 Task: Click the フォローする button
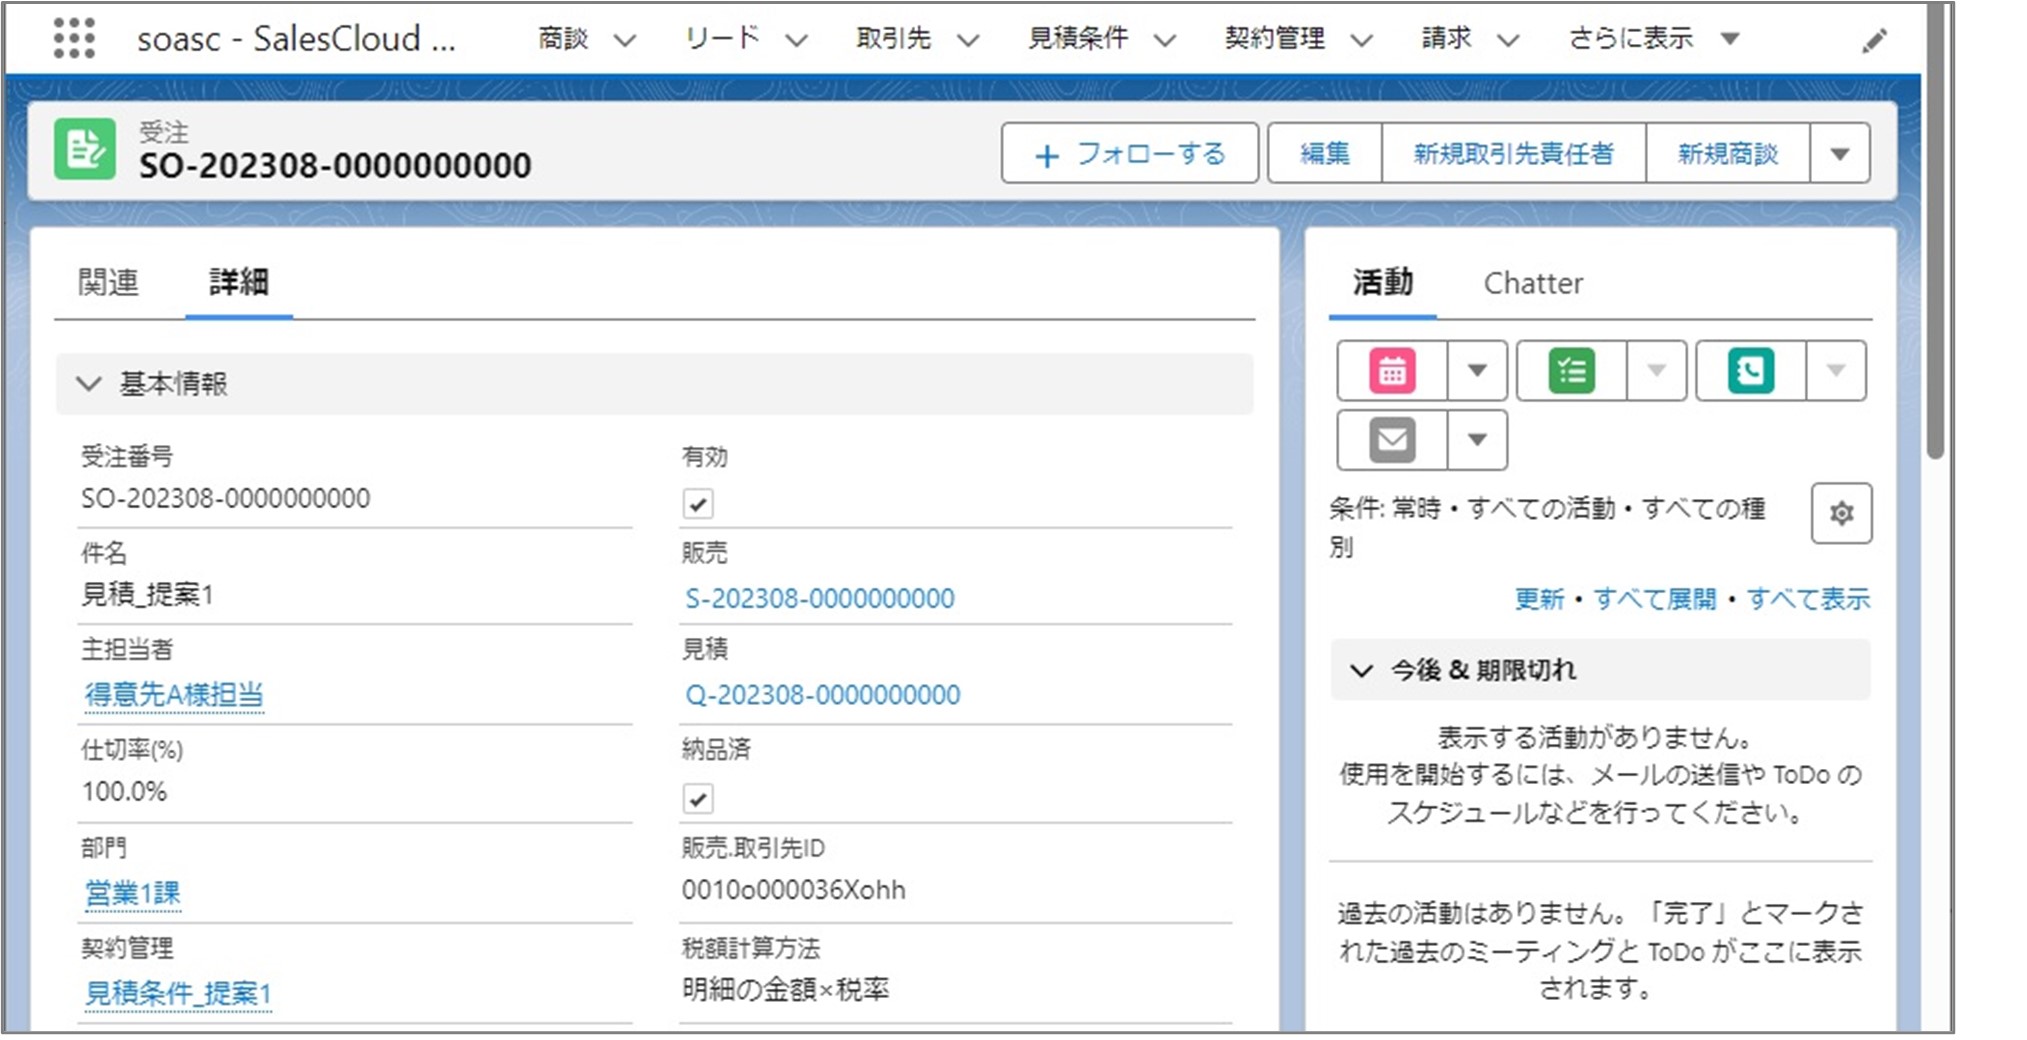(1129, 153)
